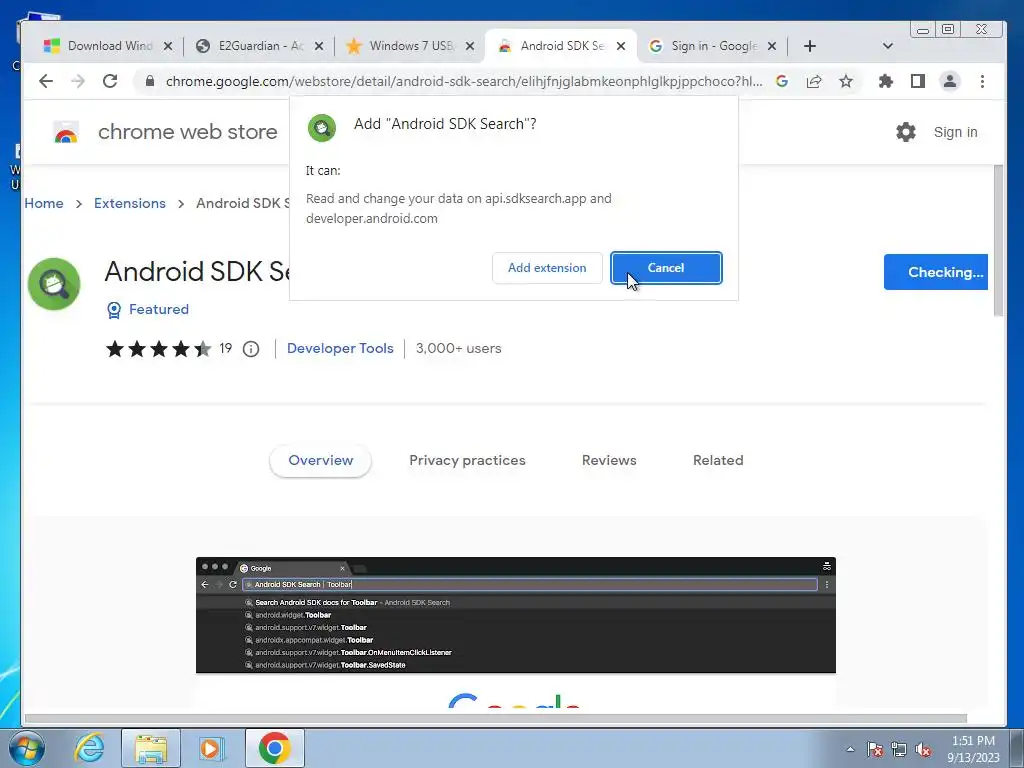
Task: Open Chrome three-dot menu
Action: point(982,82)
